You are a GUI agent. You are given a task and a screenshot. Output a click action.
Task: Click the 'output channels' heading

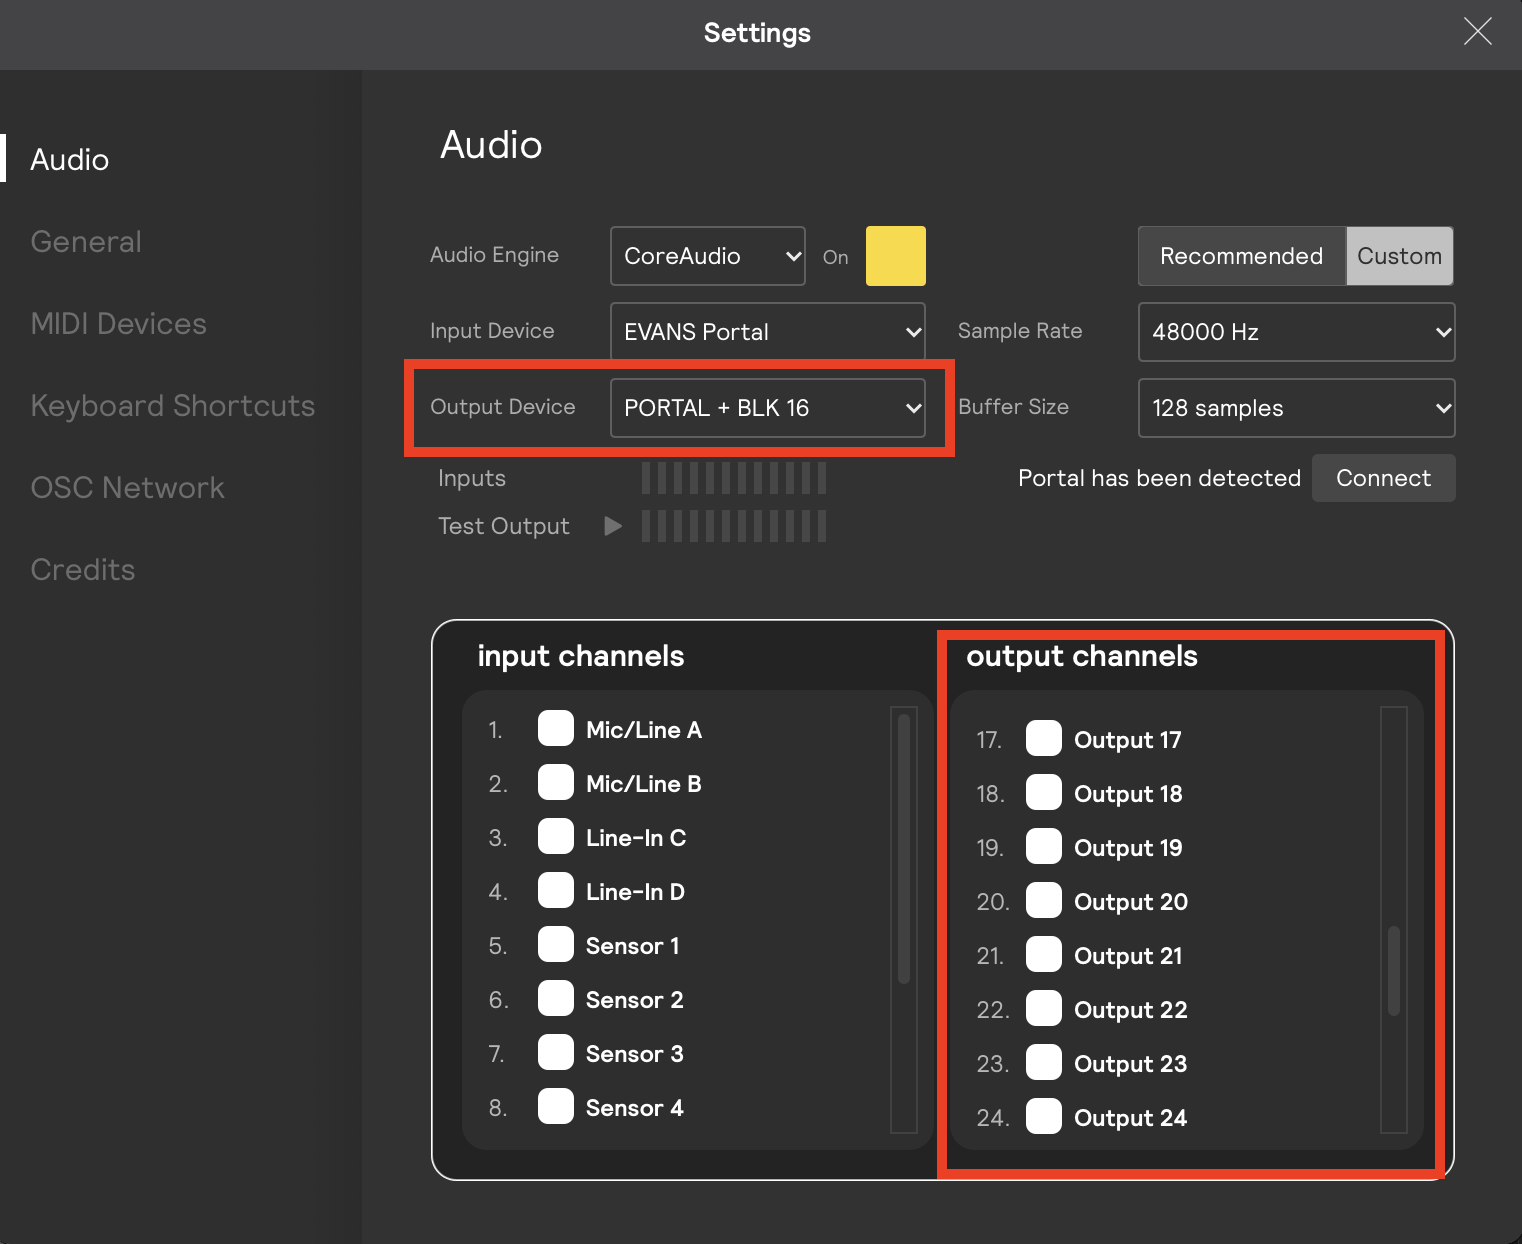click(1082, 656)
